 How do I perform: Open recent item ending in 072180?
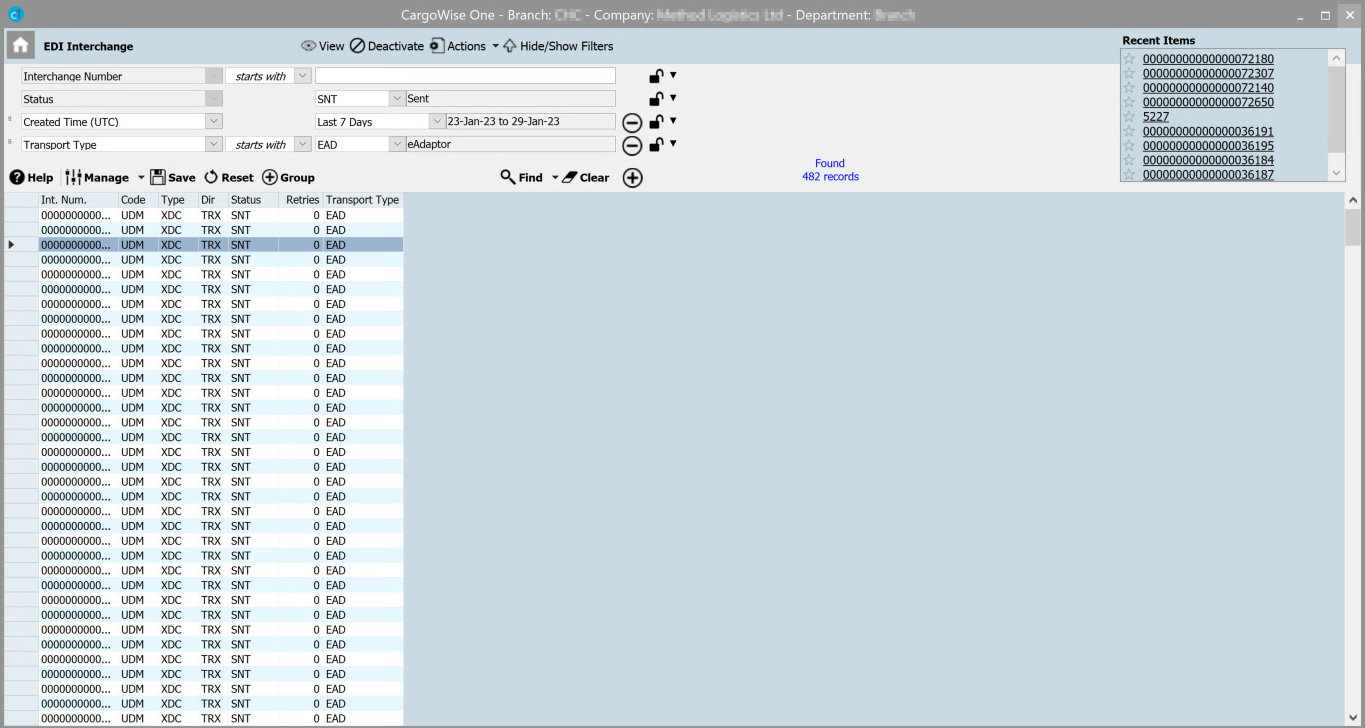1208,59
